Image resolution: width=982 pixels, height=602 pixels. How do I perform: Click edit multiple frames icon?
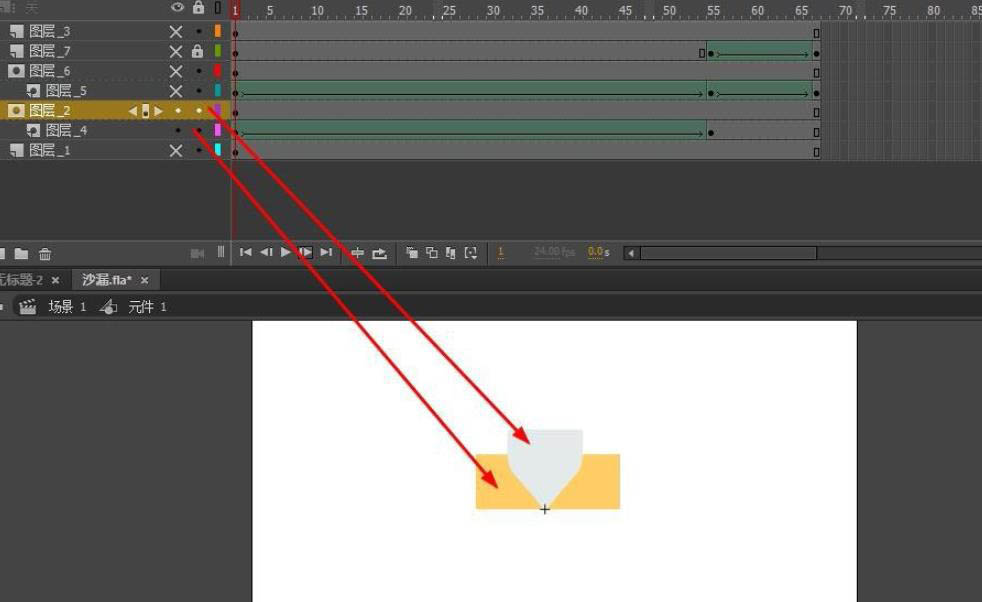coord(451,252)
